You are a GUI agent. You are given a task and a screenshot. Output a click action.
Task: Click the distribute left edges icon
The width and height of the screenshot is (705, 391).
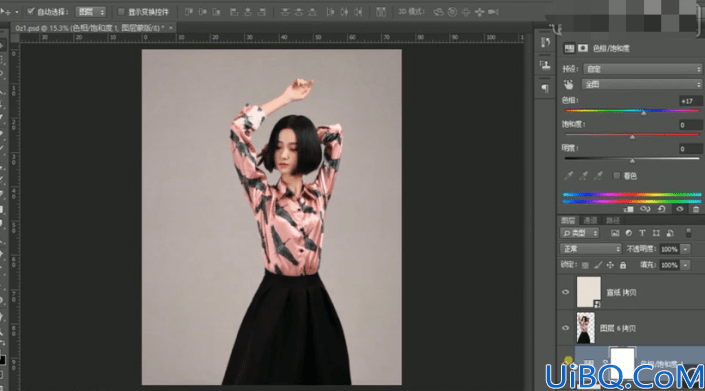tap(330, 12)
